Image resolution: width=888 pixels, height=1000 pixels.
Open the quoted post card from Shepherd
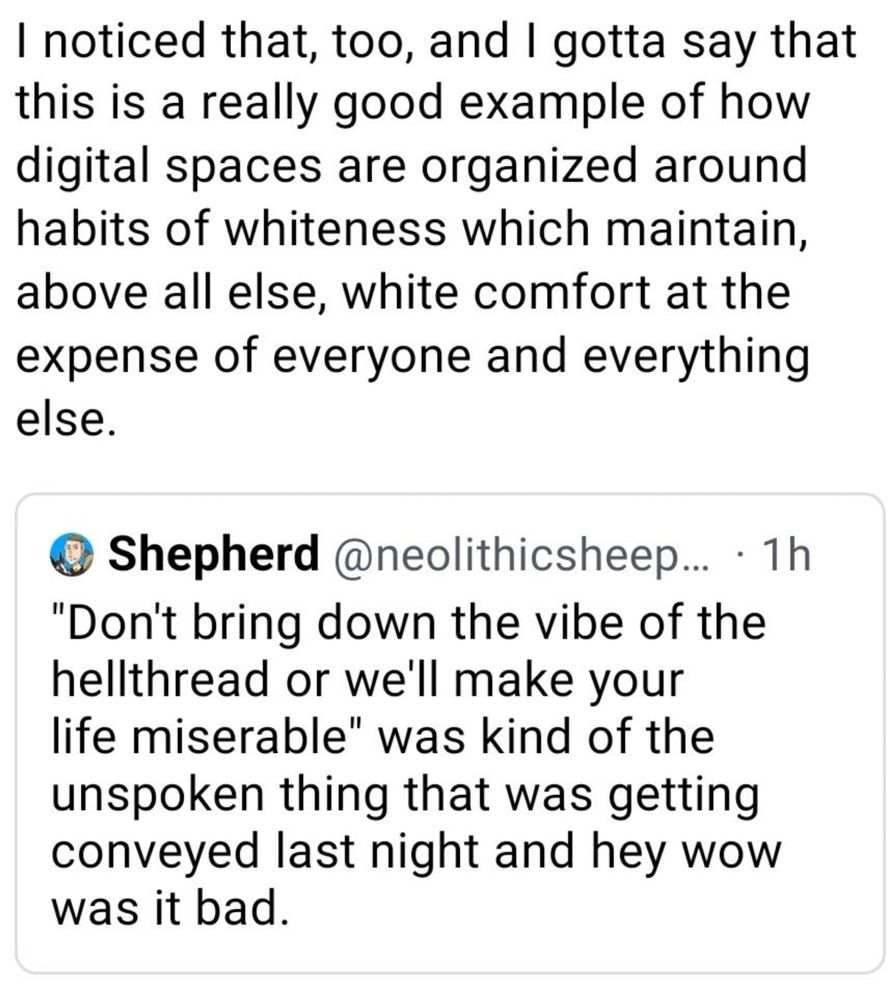pos(450,733)
